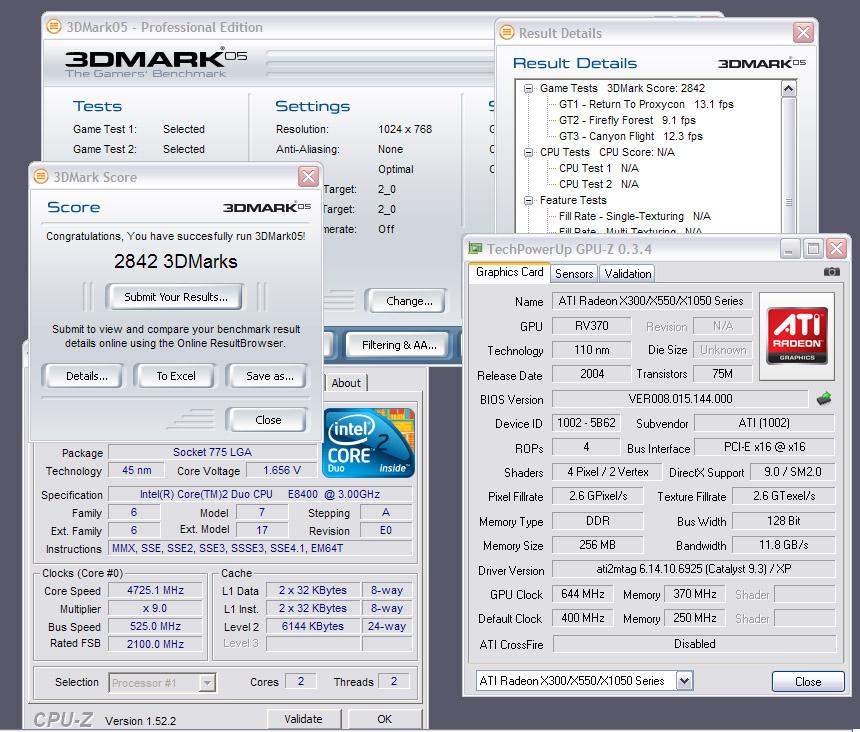This screenshot has width=860, height=732.
Task: Open Filtering & AA settings
Action: (399, 345)
